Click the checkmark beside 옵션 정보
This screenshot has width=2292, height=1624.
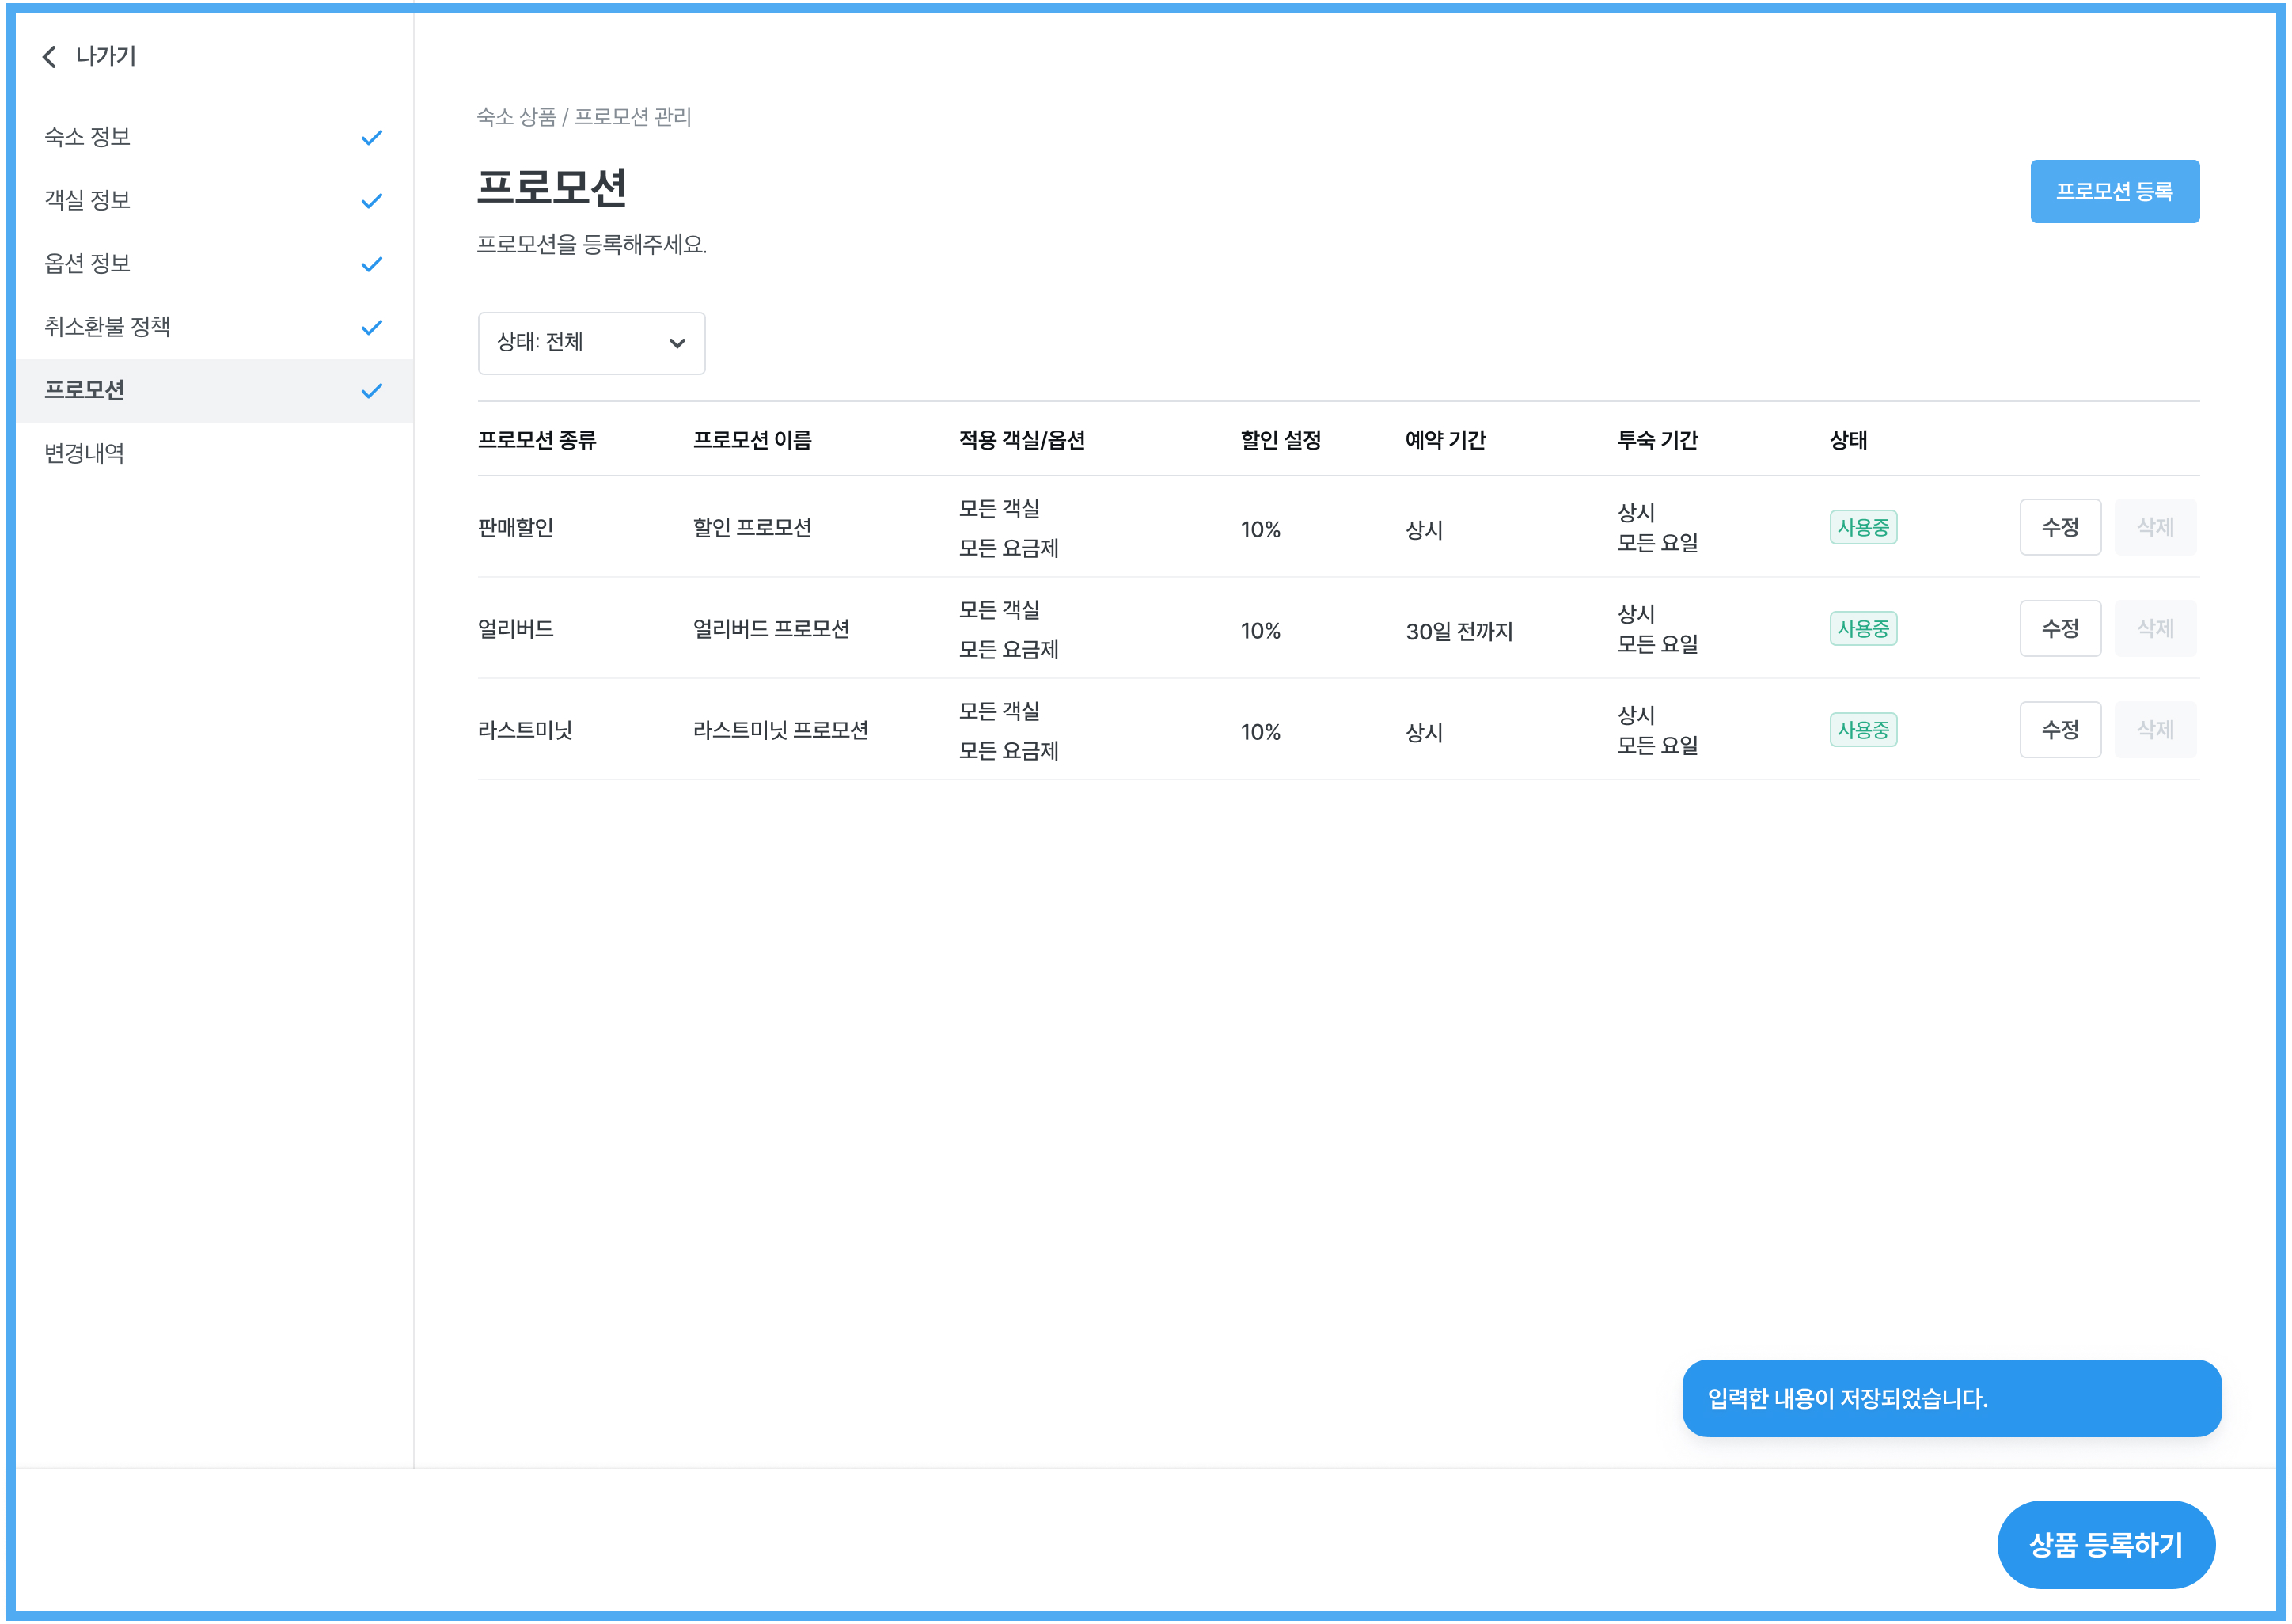click(371, 264)
